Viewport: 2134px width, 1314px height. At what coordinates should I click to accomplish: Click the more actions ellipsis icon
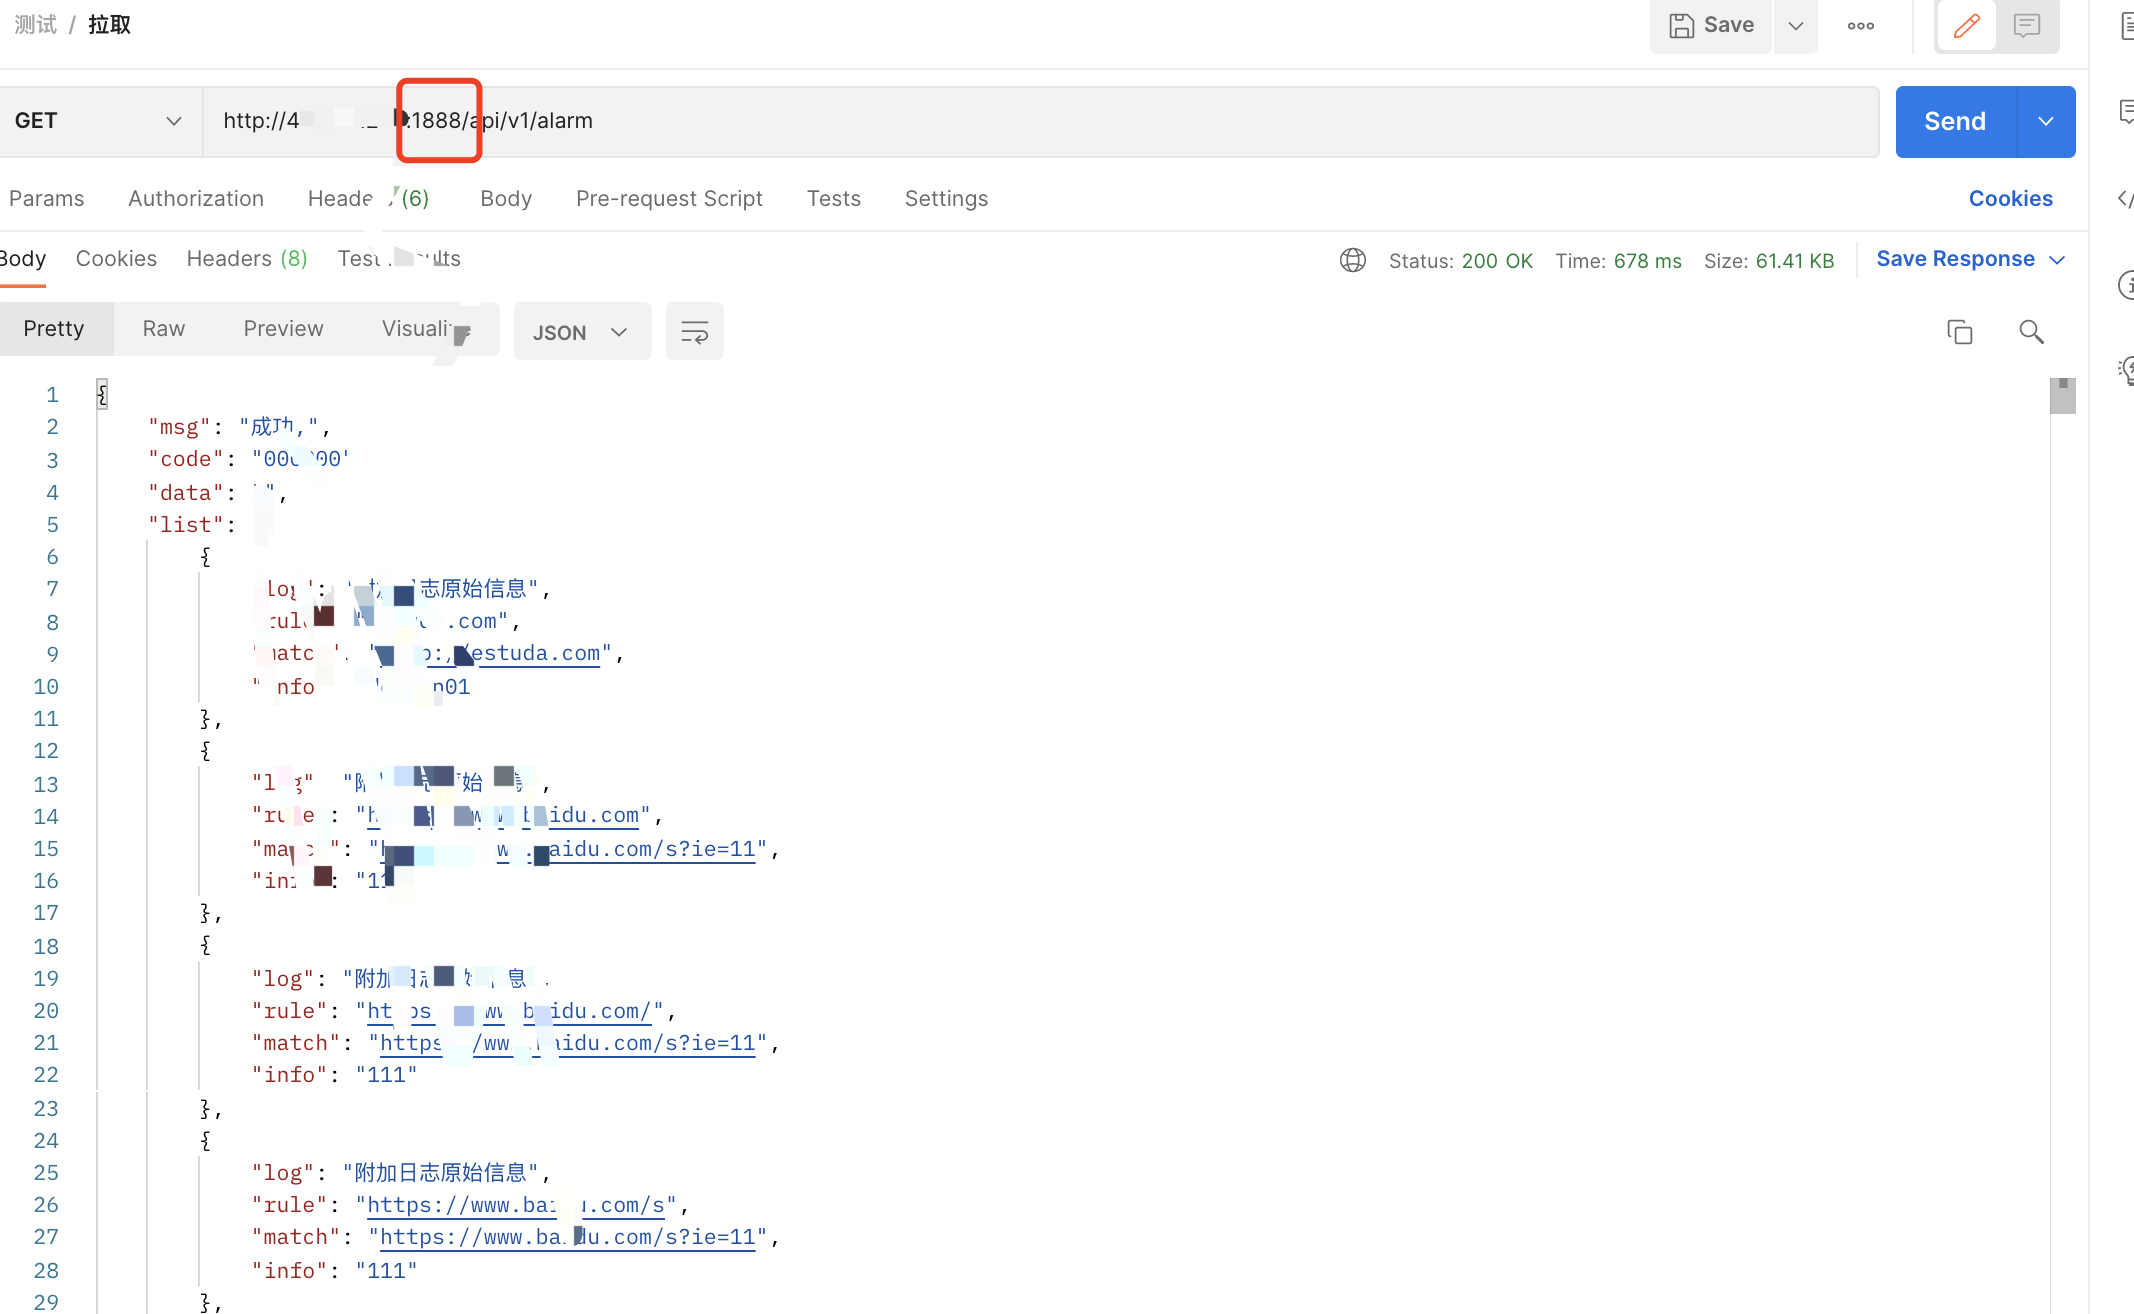click(1861, 25)
